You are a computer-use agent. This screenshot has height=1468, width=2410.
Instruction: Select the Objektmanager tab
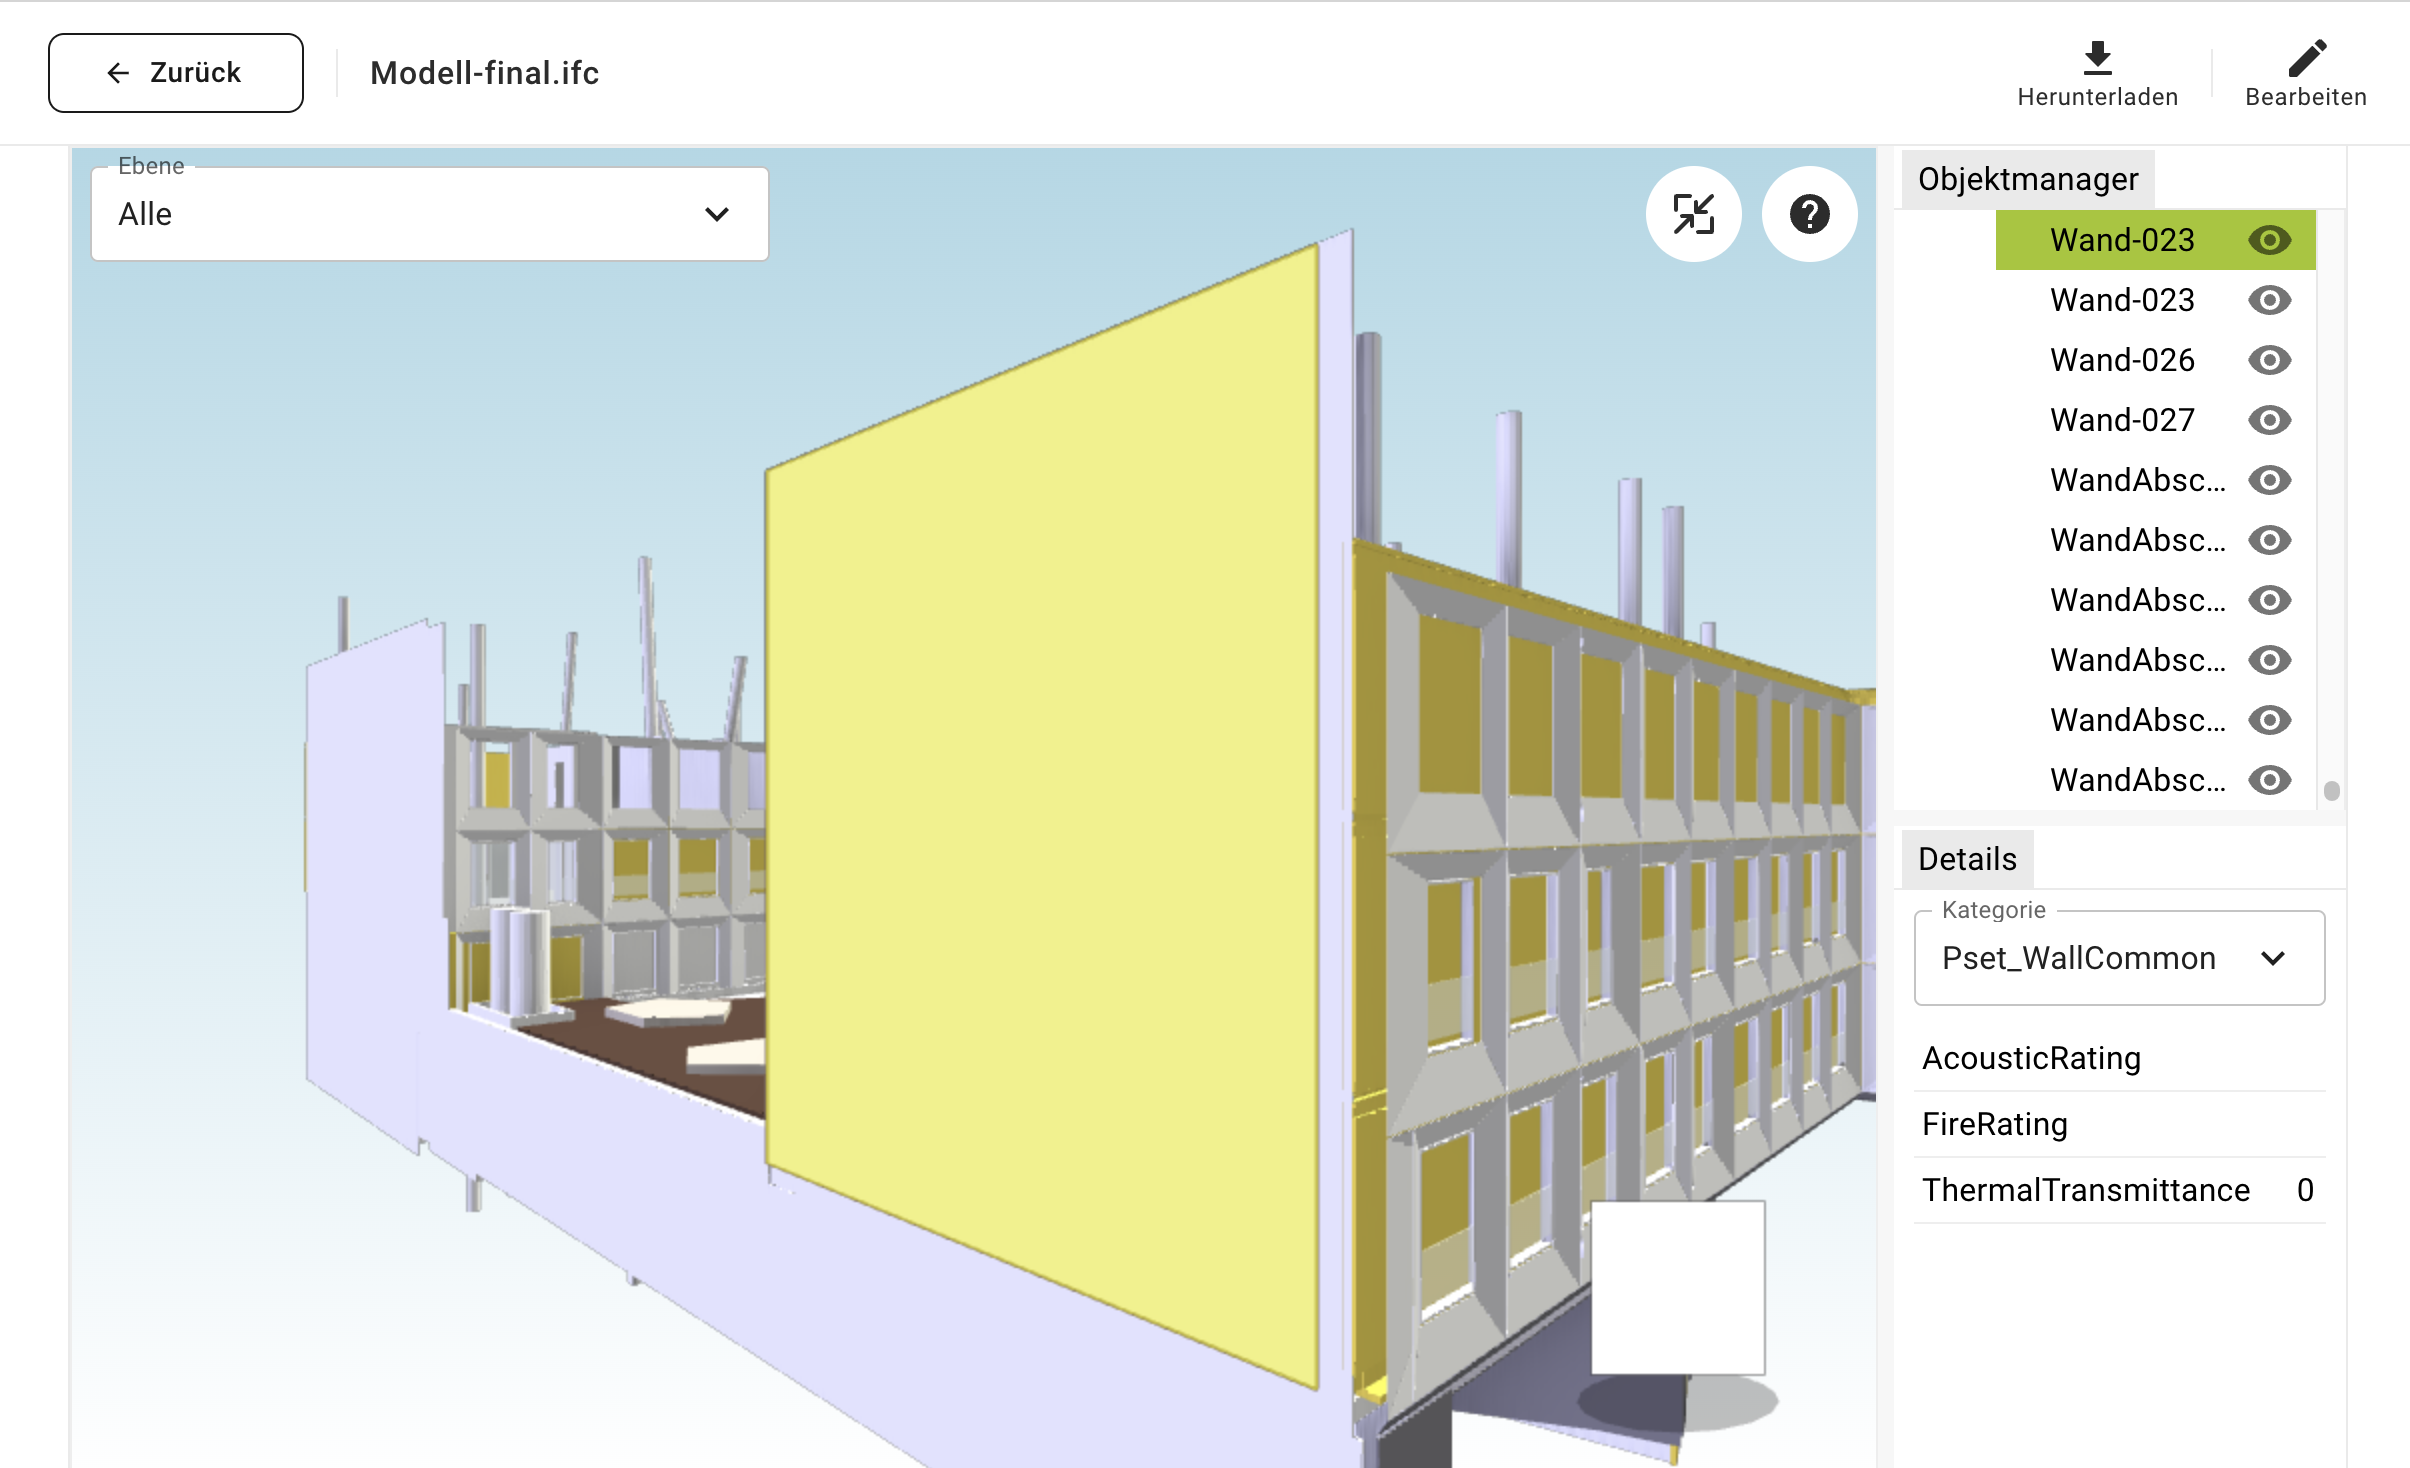click(2027, 179)
